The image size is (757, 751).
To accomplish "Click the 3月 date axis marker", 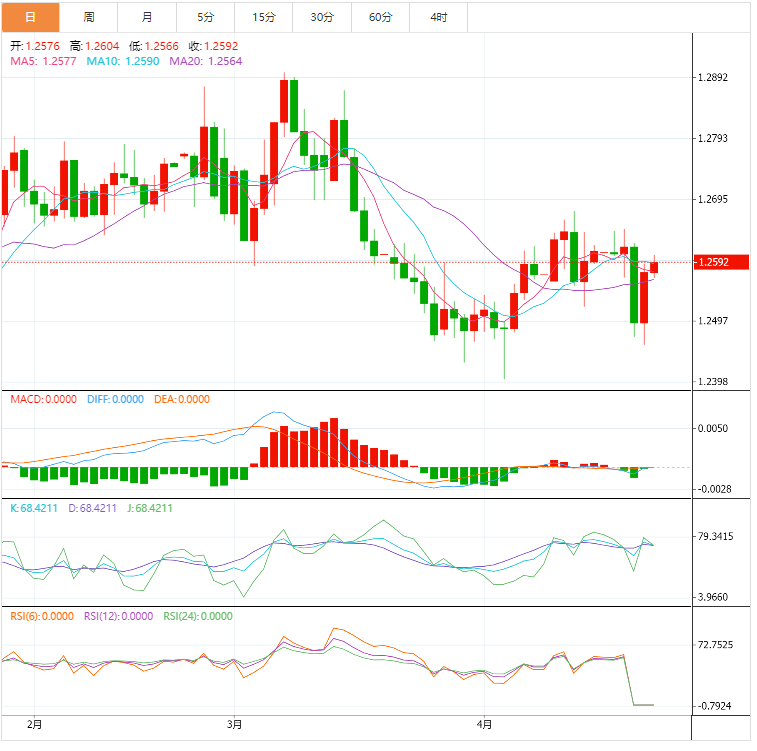I will [x=235, y=724].
